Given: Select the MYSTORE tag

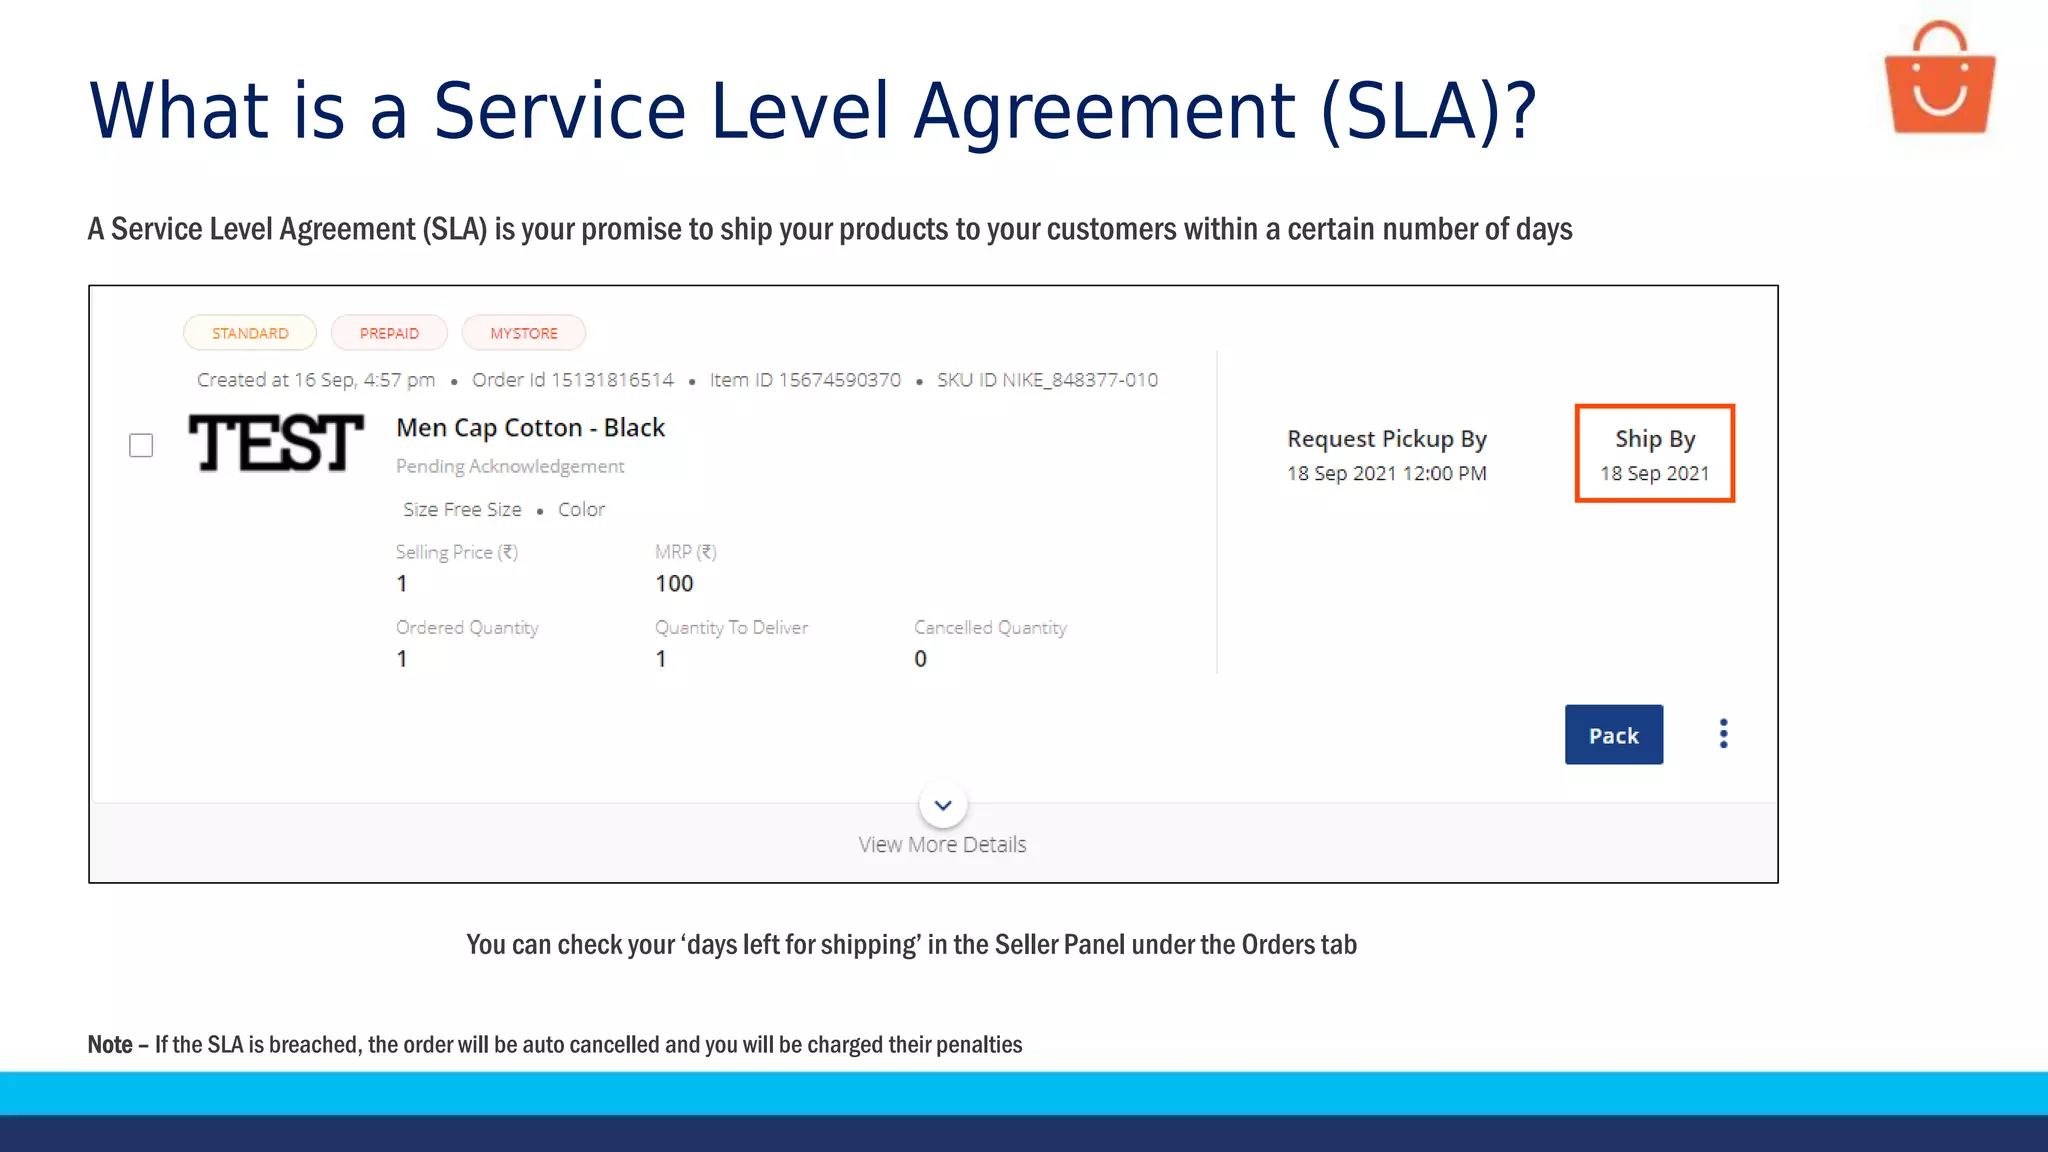Looking at the screenshot, I should [x=524, y=333].
